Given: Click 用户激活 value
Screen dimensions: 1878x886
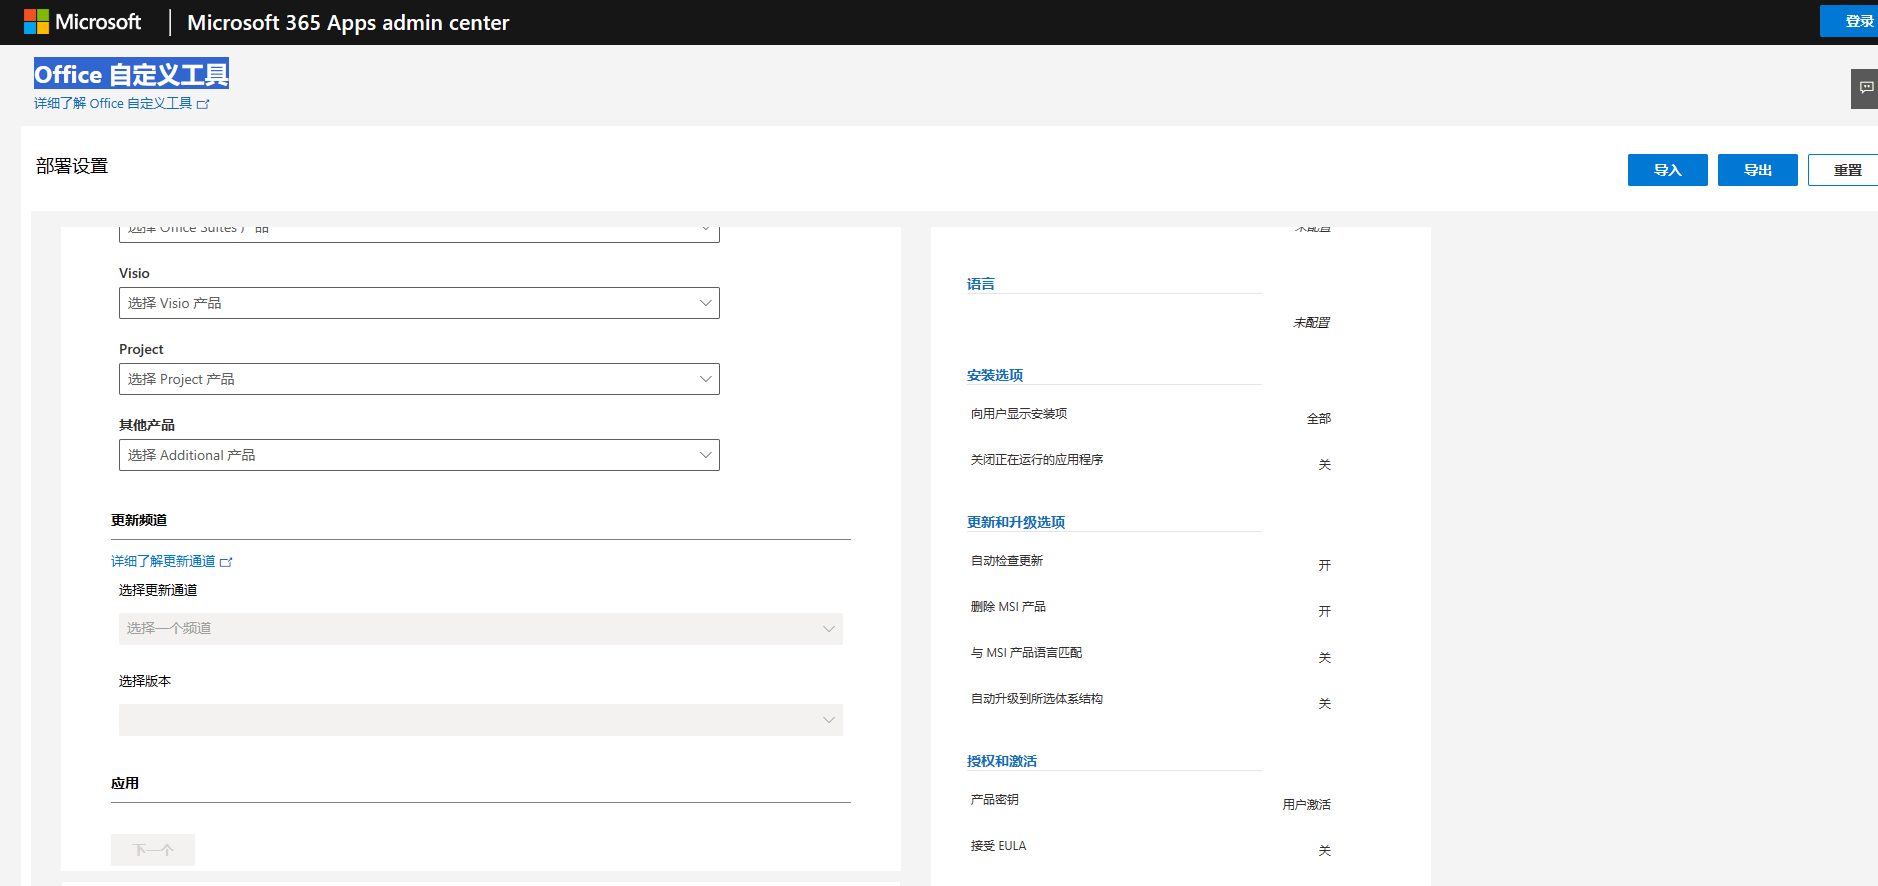Looking at the screenshot, I should pos(1306,805).
